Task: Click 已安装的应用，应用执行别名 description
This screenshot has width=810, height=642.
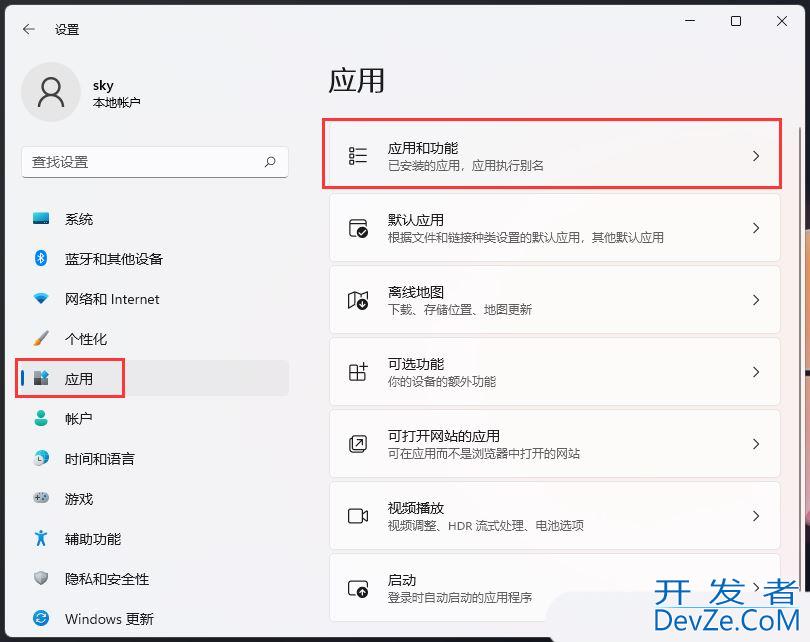Action: 465,166
